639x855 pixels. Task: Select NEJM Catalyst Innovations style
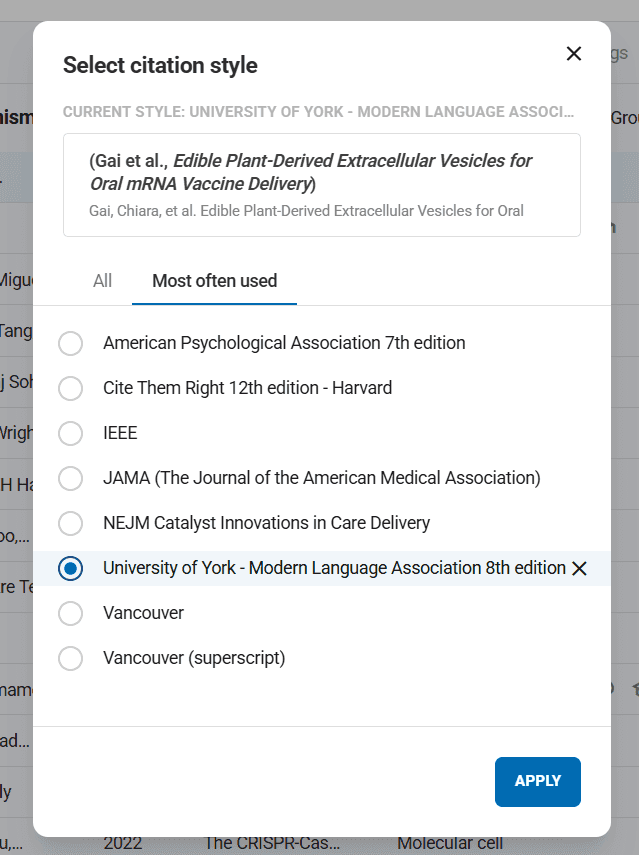click(x=71, y=523)
